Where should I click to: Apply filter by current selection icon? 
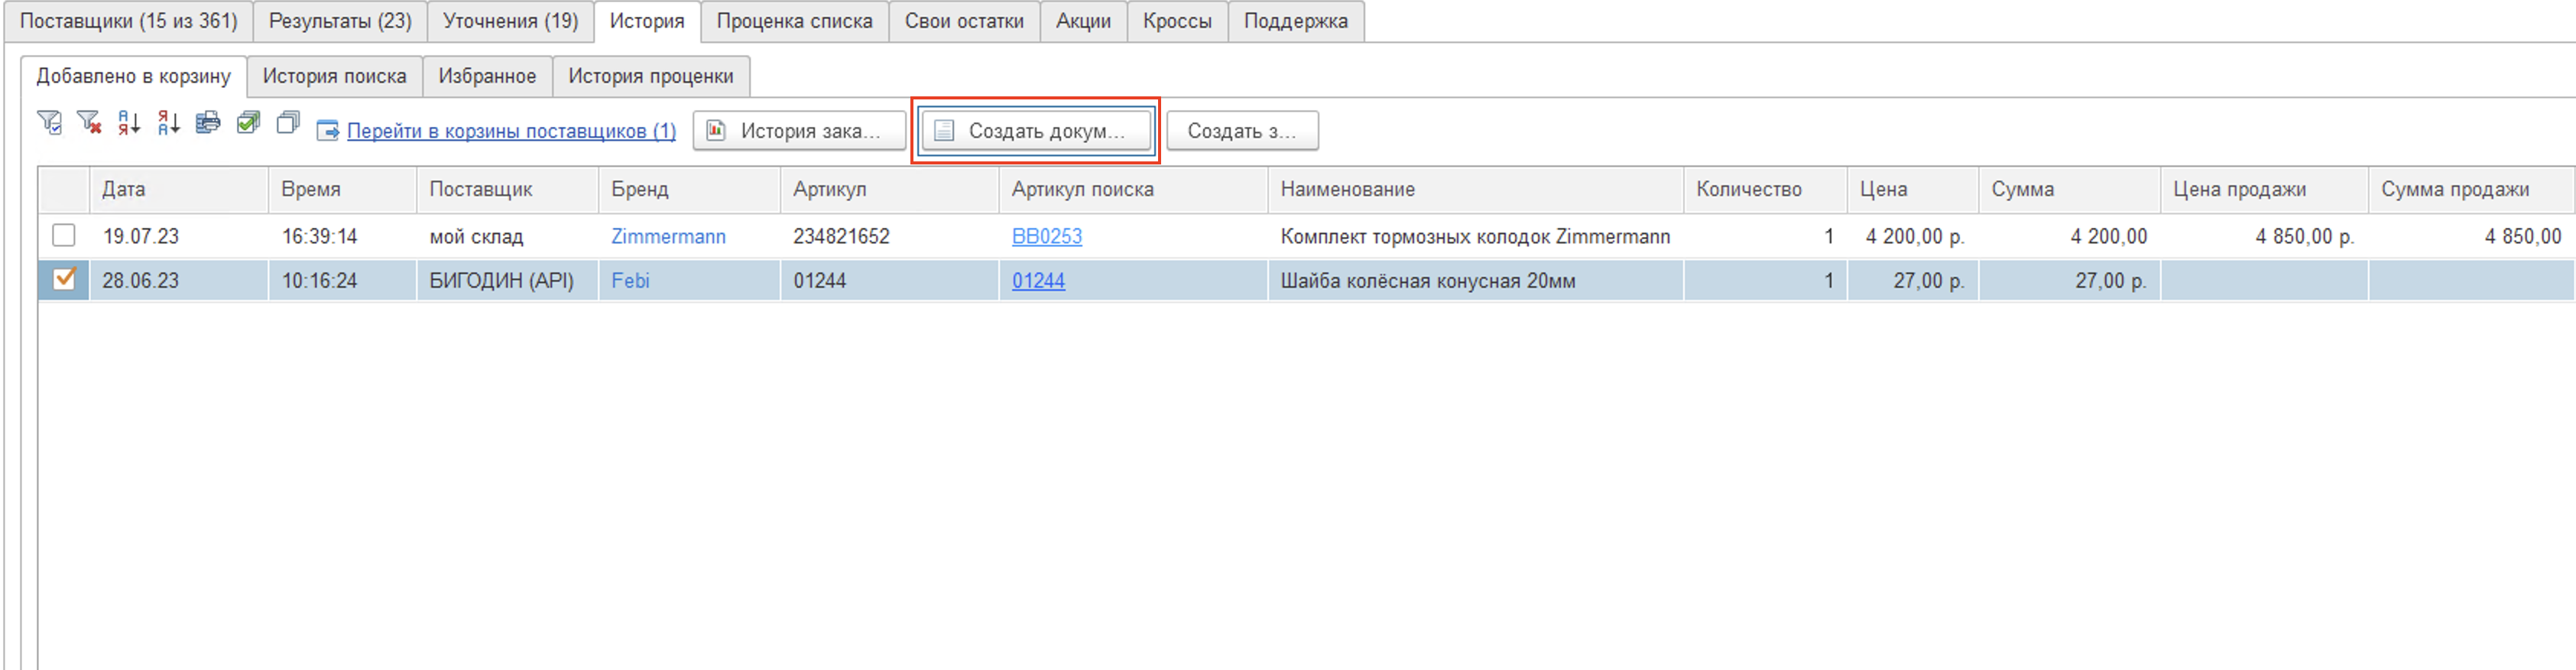[49, 124]
